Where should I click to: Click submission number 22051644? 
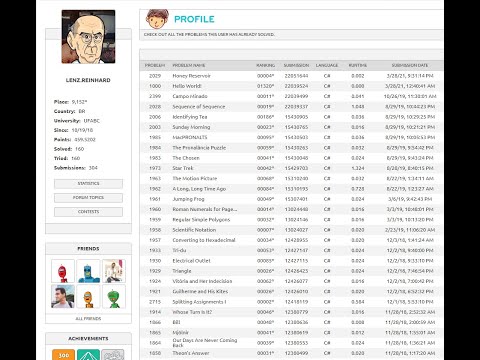[296, 76]
